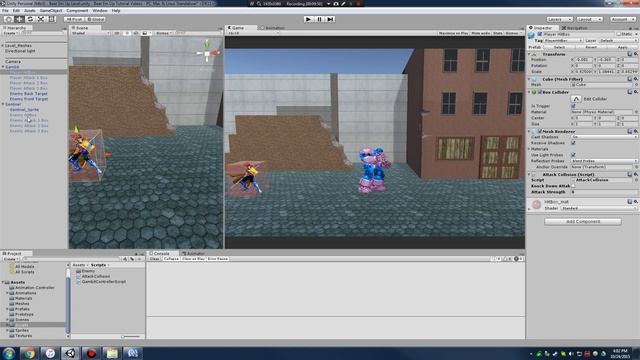The height and width of the screenshot is (360, 640).
Task: Select the Move tool in the toolbar
Action: pyautogui.click(x=19, y=19)
